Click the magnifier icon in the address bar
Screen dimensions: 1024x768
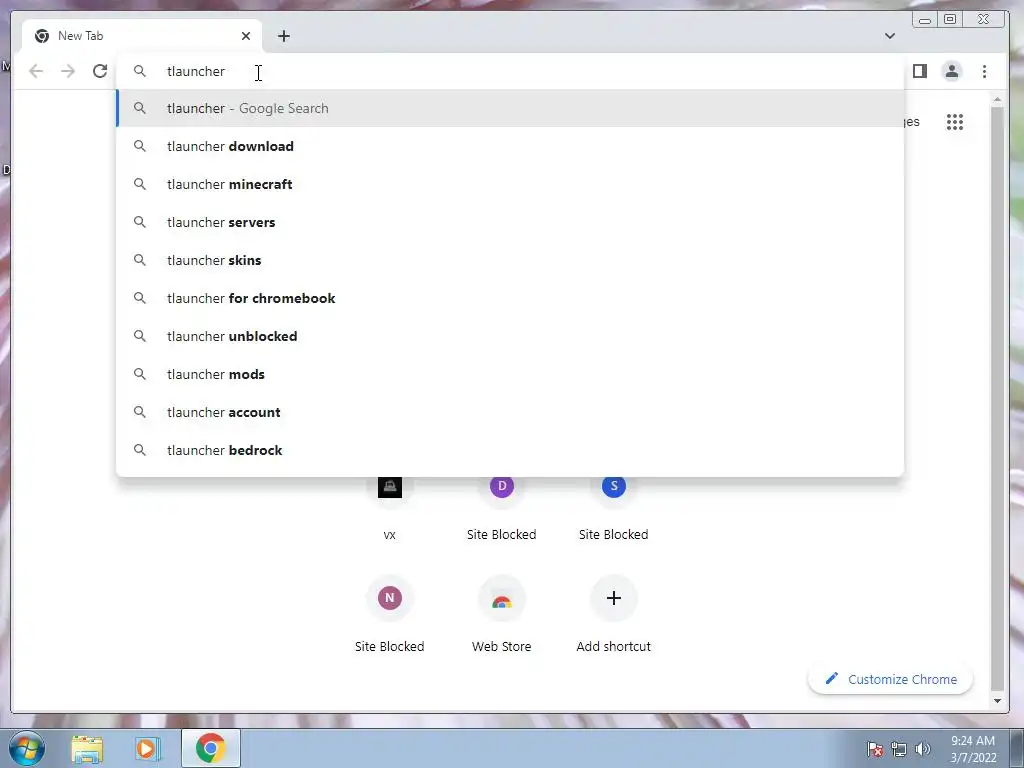click(x=140, y=71)
